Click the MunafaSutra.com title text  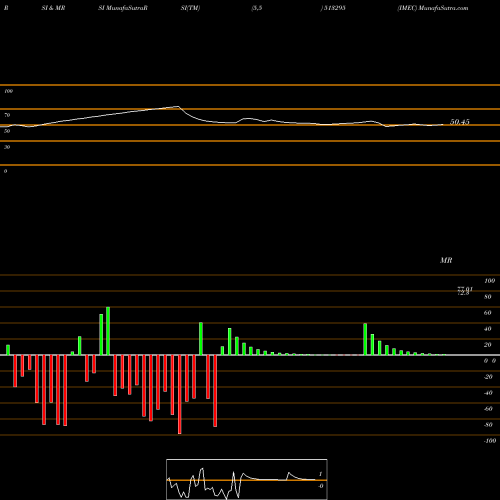point(443,8)
